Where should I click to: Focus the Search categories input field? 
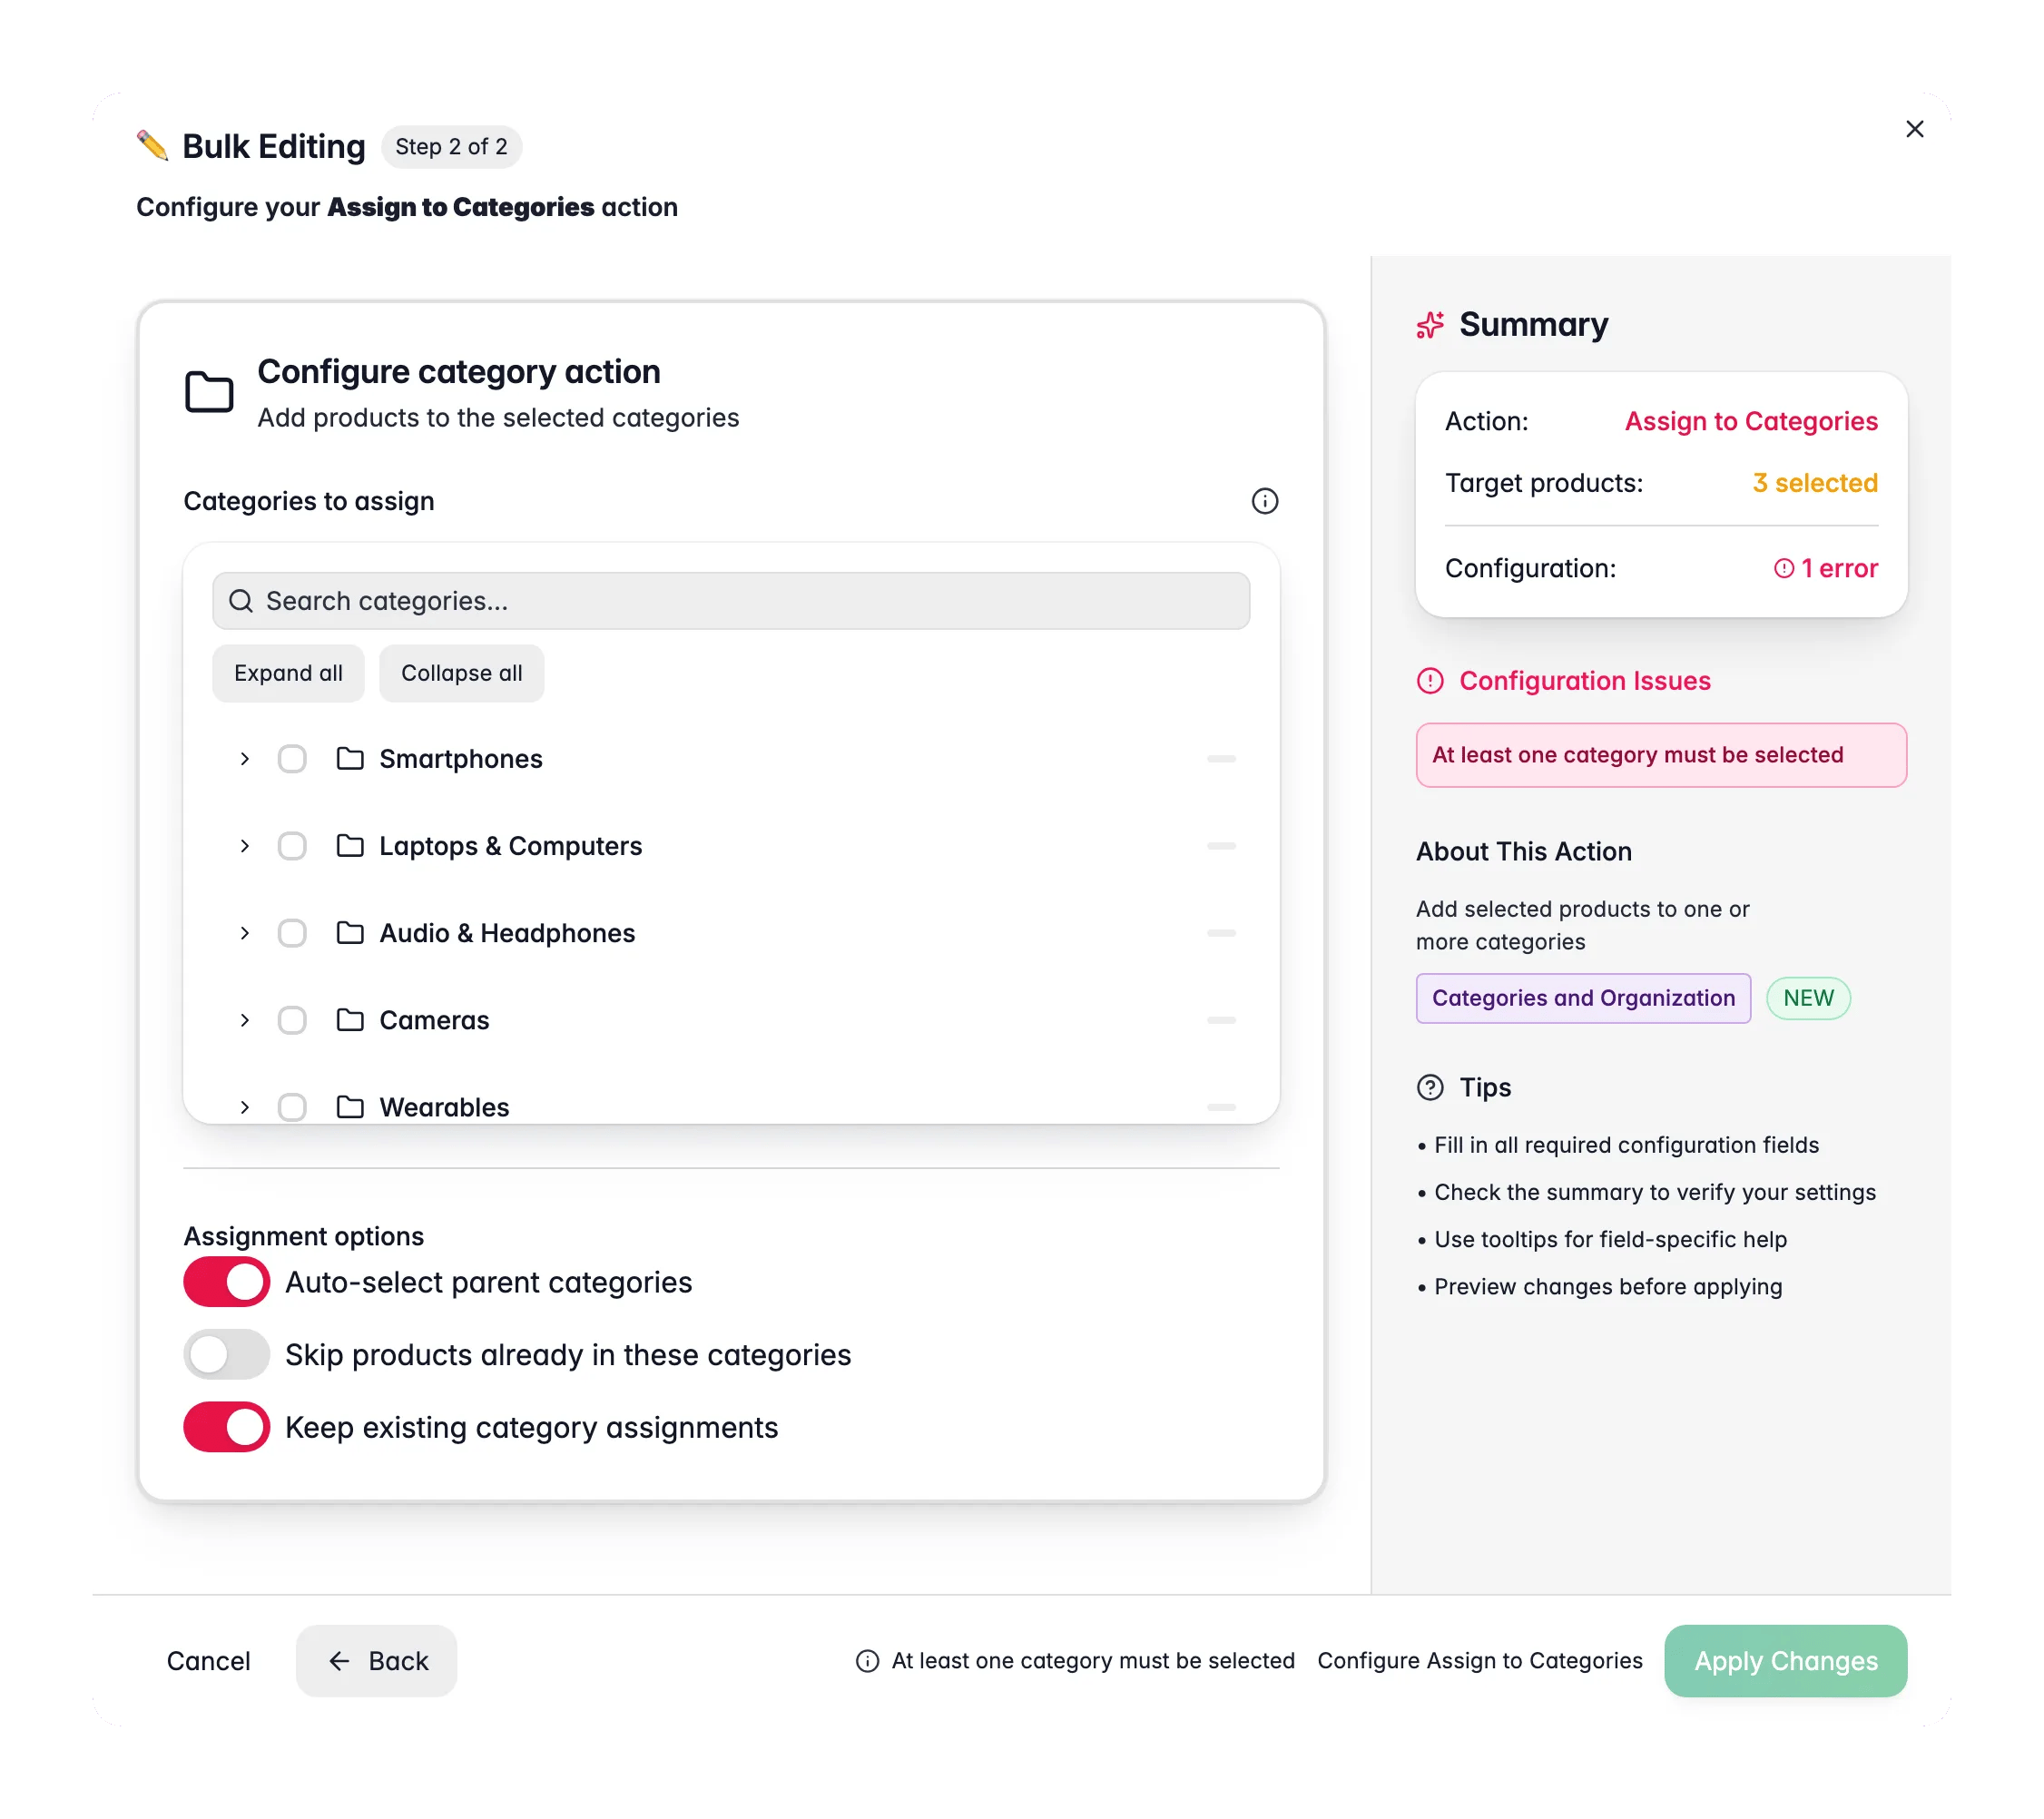(730, 601)
